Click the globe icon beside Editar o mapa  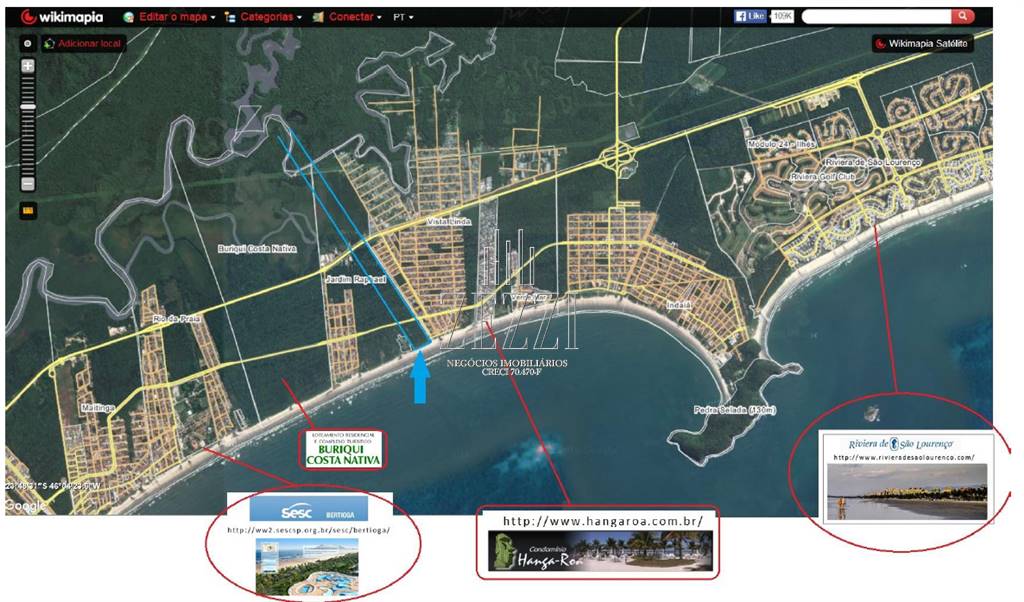pos(128,17)
